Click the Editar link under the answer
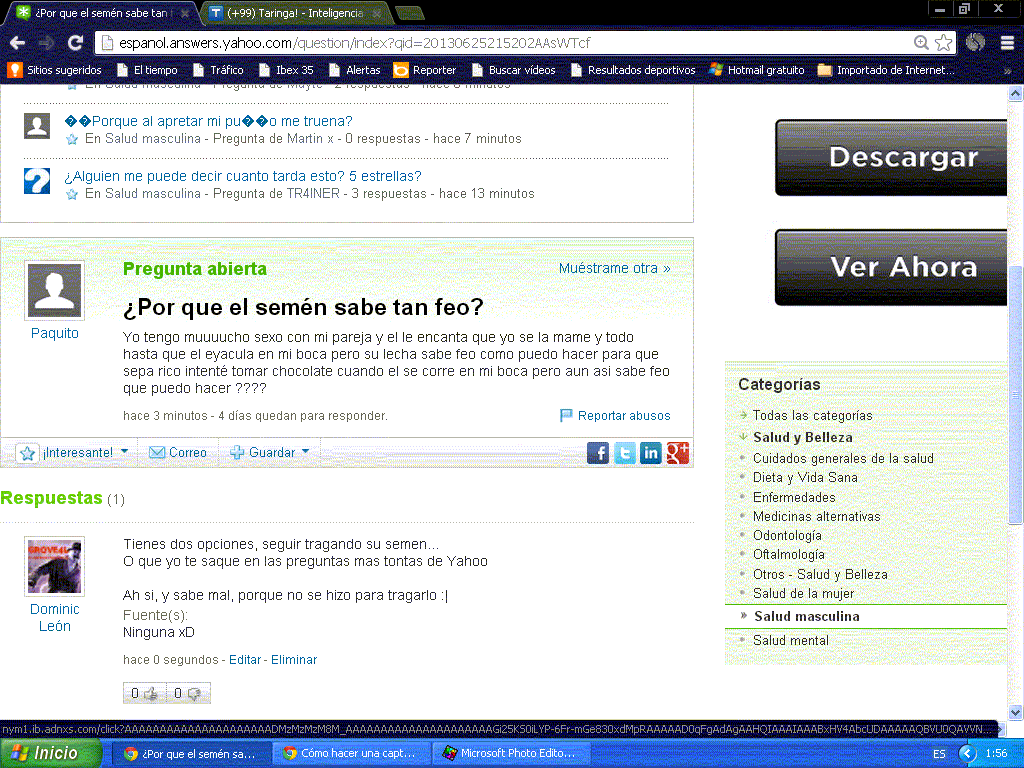 (245, 660)
